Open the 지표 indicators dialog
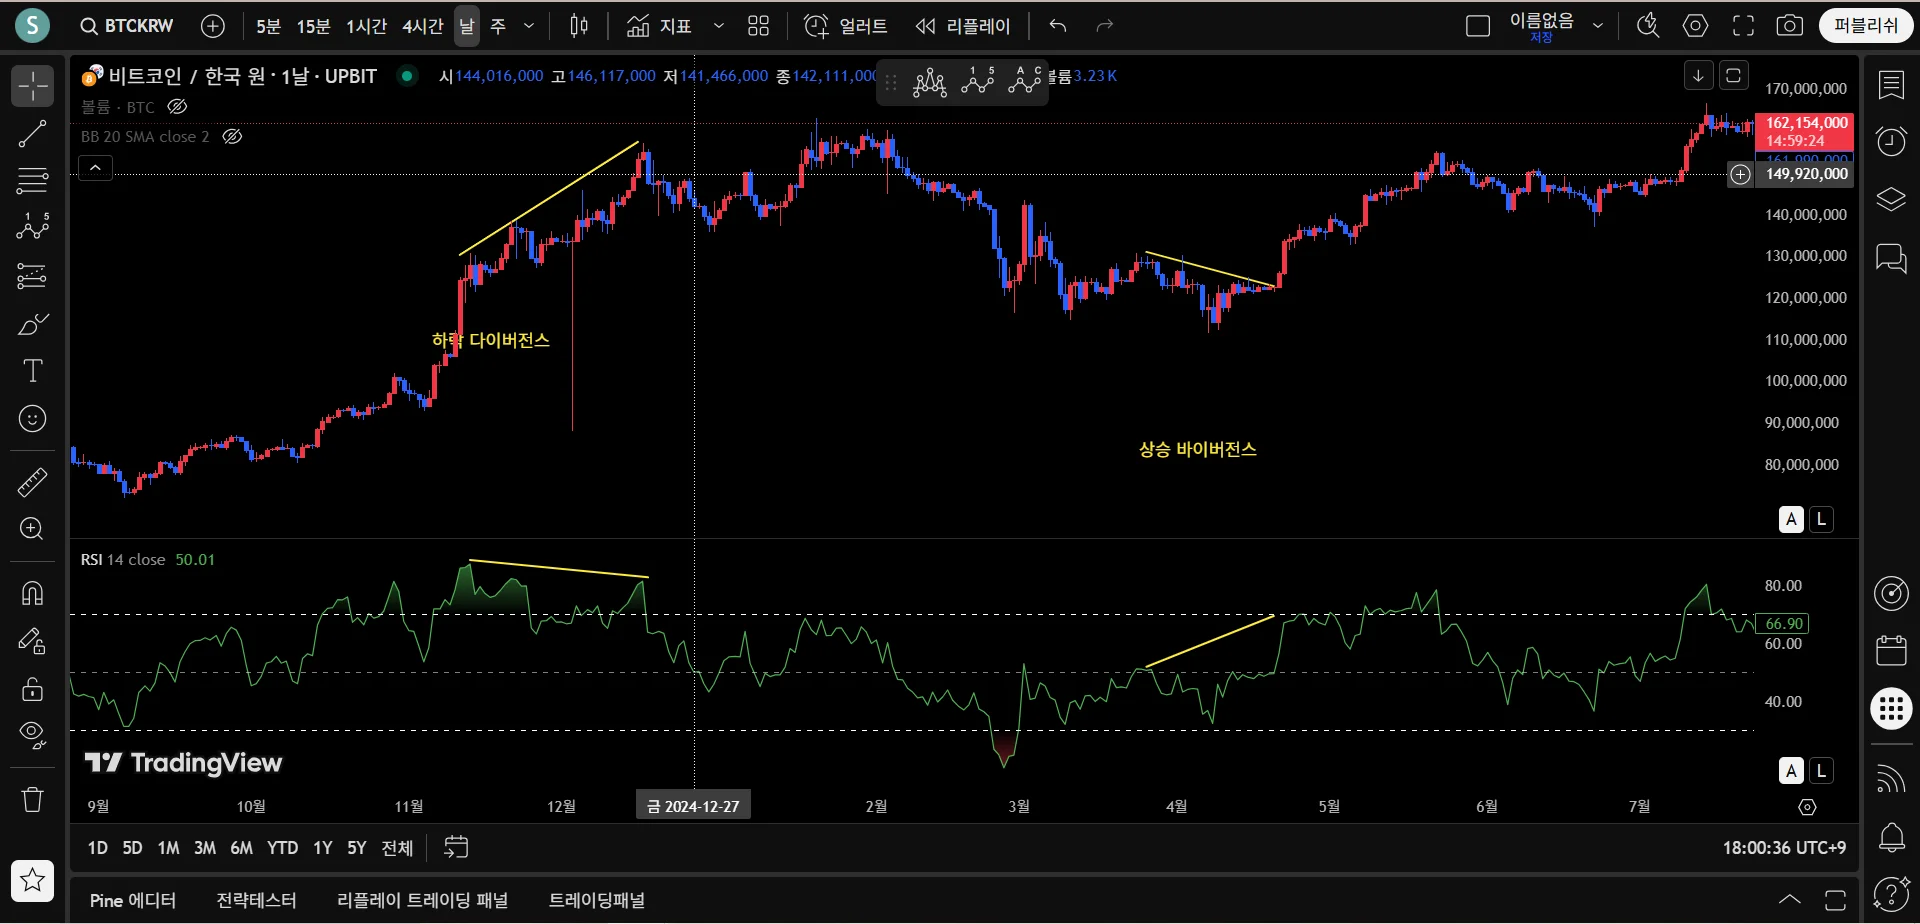The height and width of the screenshot is (924, 1920). (x=659, y=26)
